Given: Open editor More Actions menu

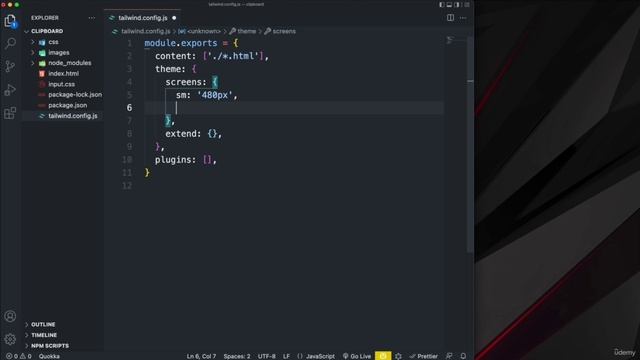Looking at the screenshot, I should (x=463, y=18).
